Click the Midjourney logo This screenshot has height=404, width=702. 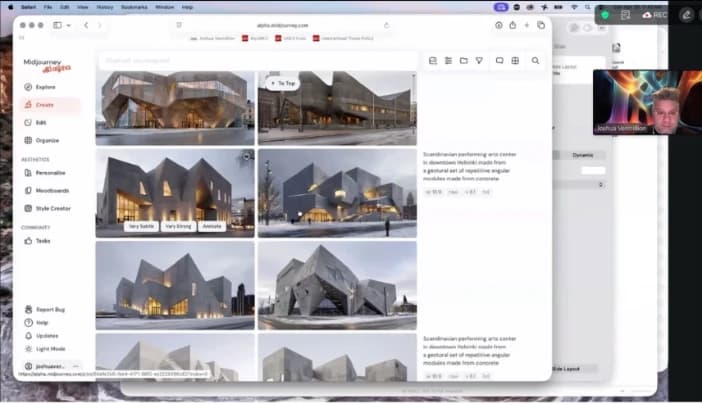coord(47,65)
